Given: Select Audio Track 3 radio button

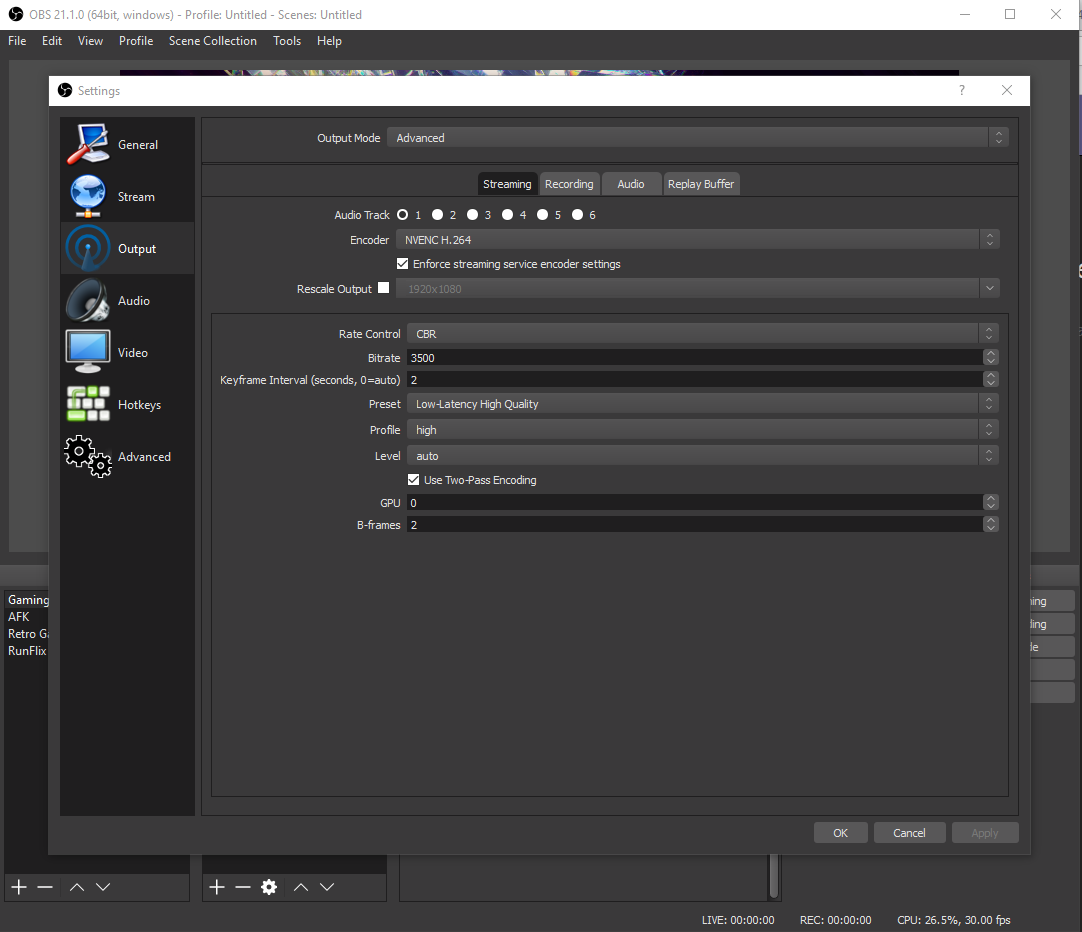Looking at the screenshot, I should [x=472, y=214].
